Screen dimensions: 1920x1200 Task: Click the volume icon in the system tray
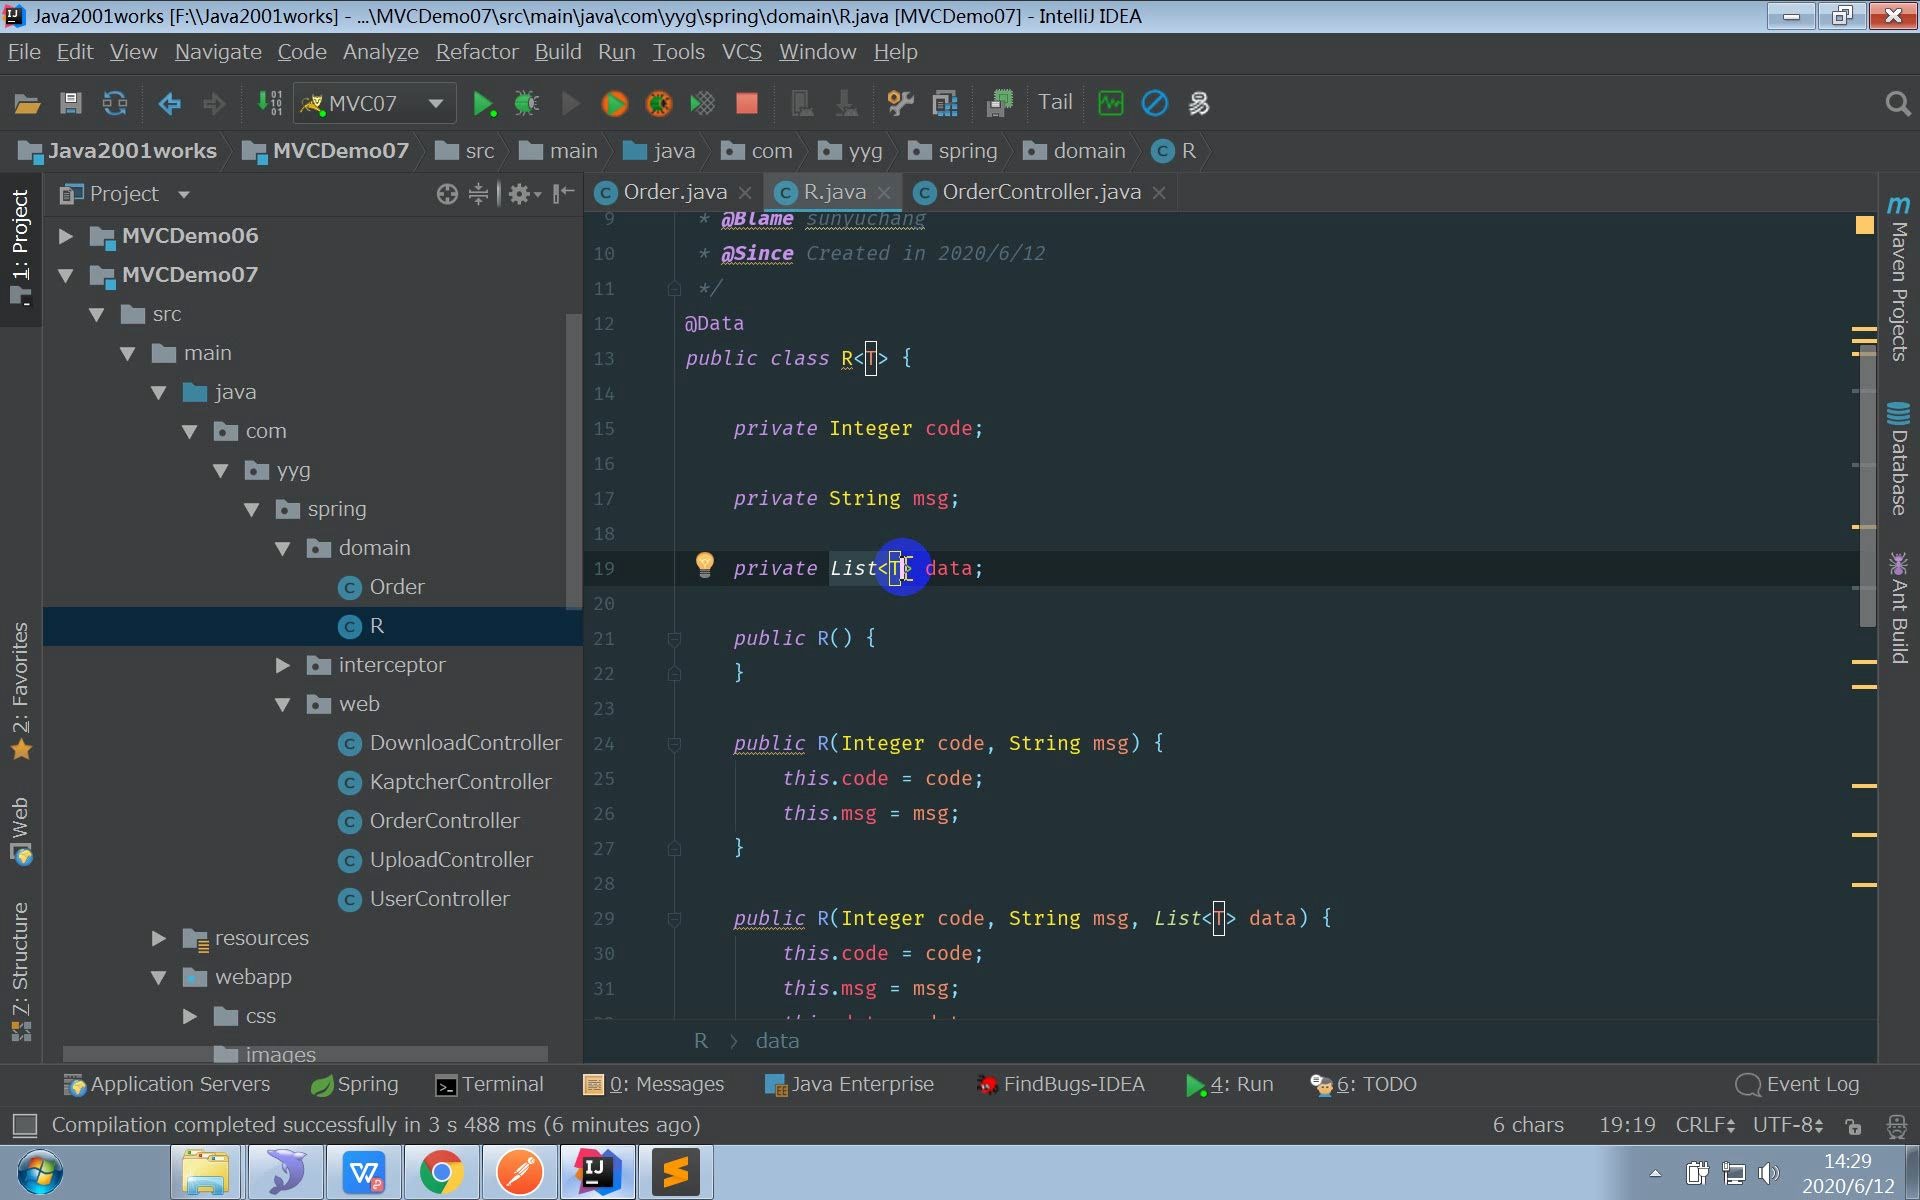(x=1768, y=1173)
